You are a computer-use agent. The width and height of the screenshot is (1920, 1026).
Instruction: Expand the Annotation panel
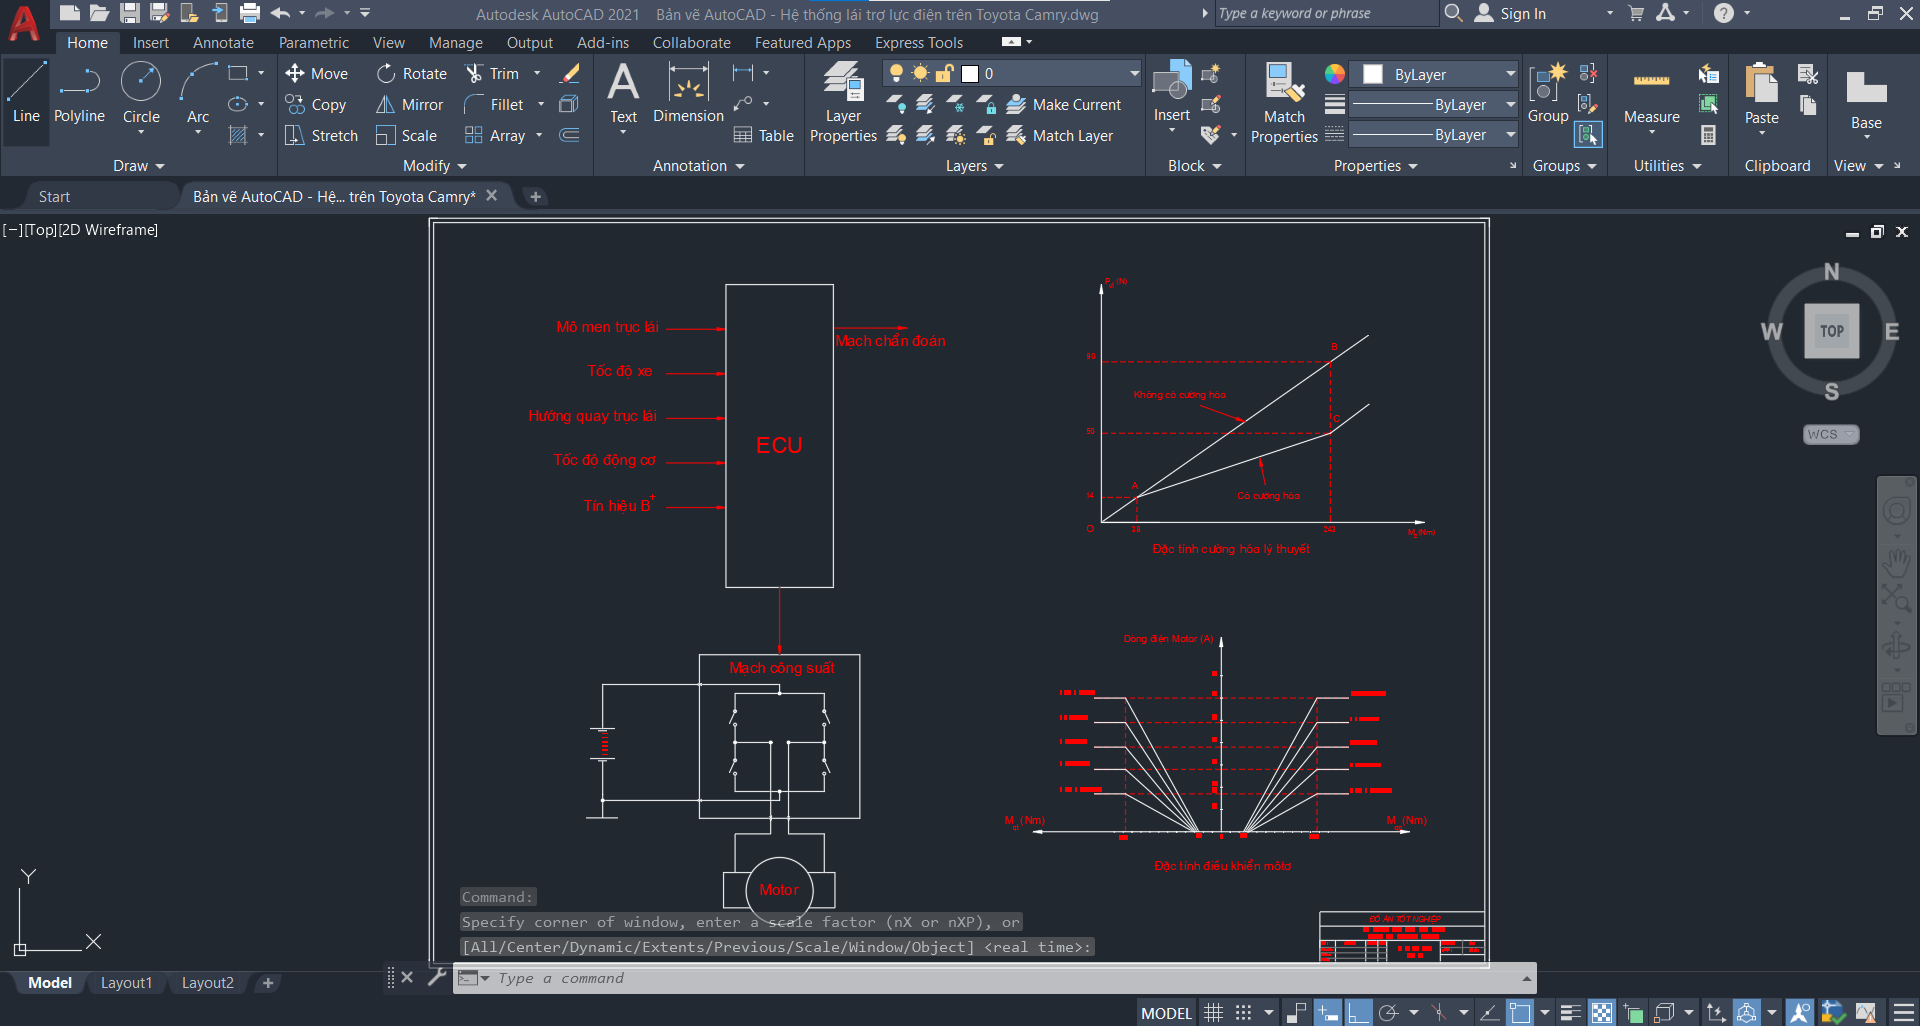pos(699,166)
